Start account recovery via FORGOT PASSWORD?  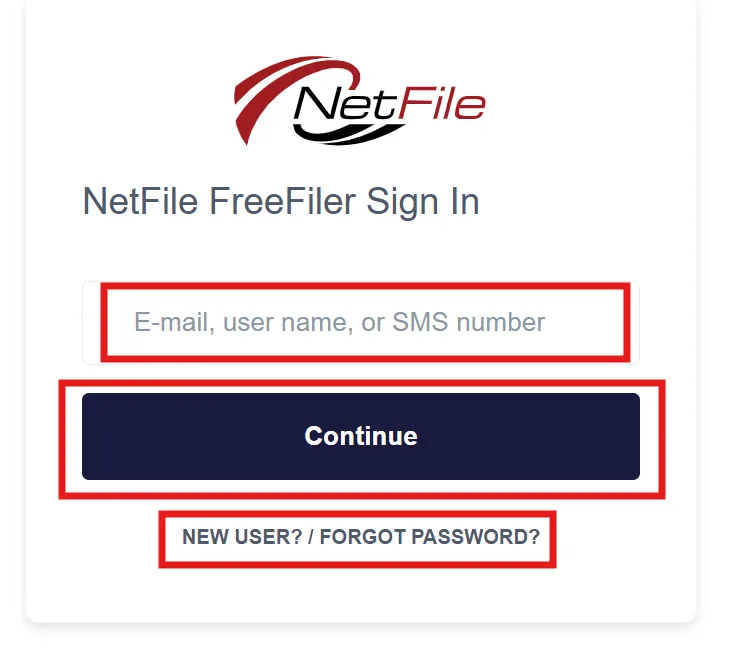pos(430,537)
